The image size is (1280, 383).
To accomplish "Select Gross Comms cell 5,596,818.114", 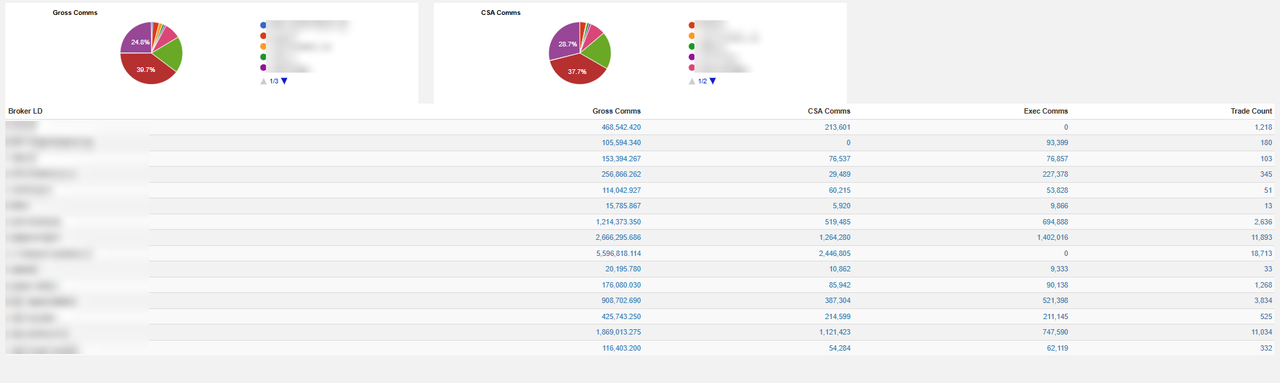I will coord(619,254).
